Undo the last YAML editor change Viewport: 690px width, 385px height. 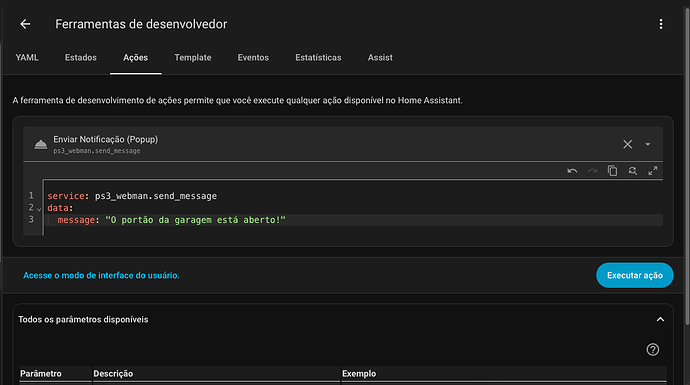pyautogui.click(x=572, y=171)
